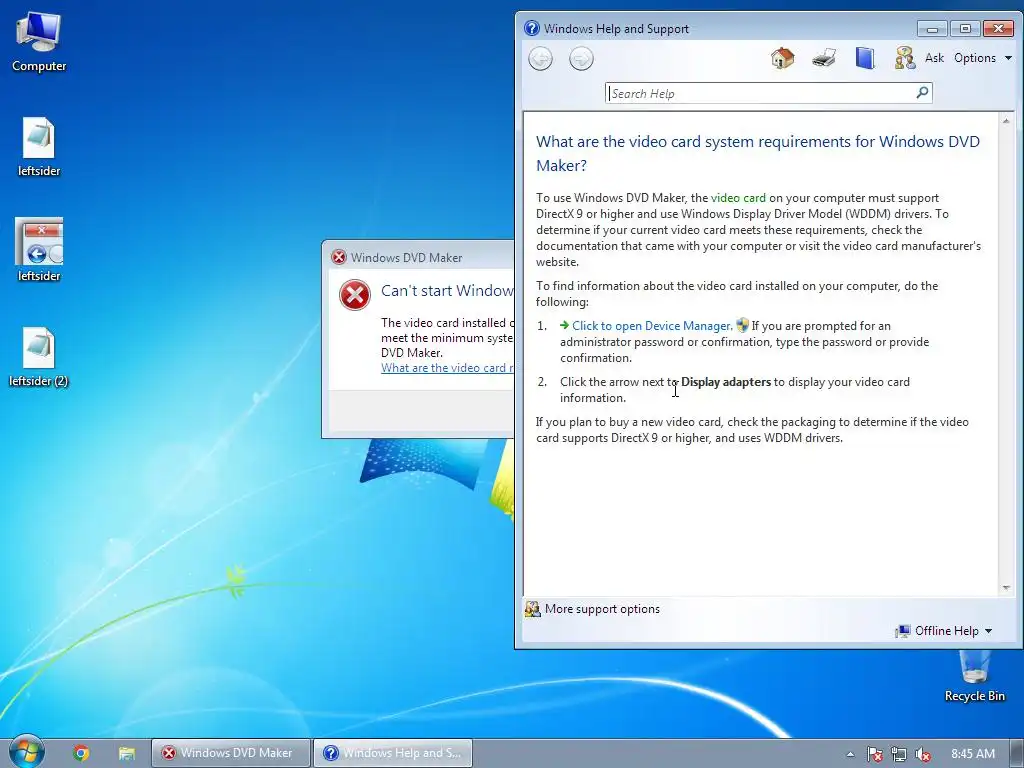
Task: Click 'What are the video card' link in DVD Maker dialog
Action: click(x=447, y=368)
